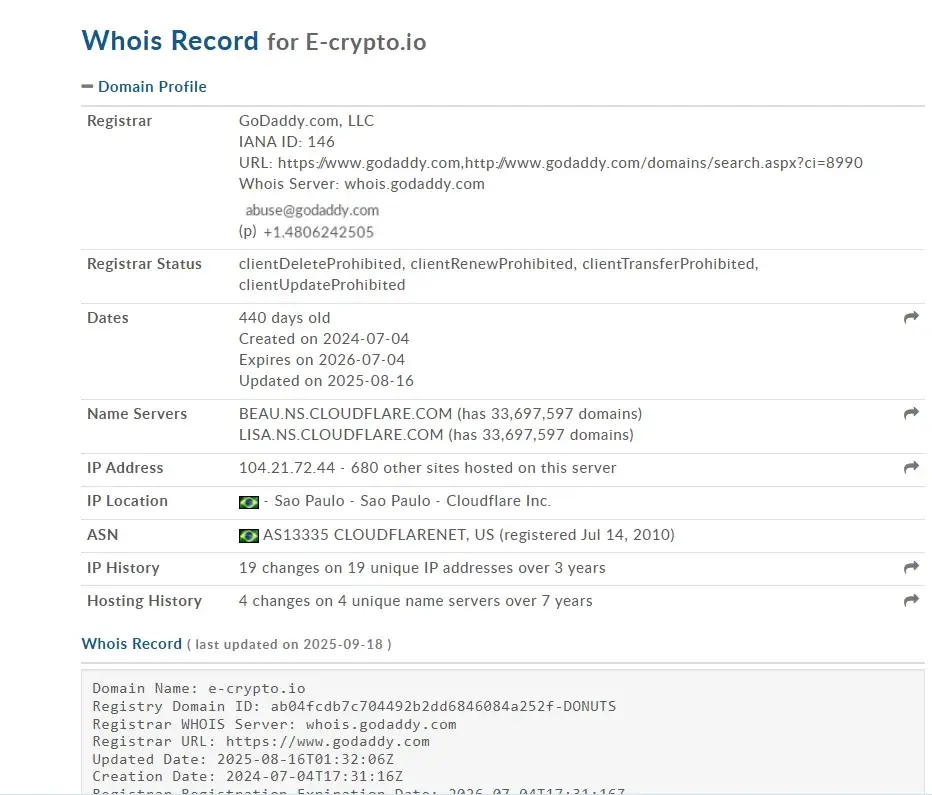932x795 pixels.
Task: Click the Creation Date raw record line
Action: click(247, 777)
